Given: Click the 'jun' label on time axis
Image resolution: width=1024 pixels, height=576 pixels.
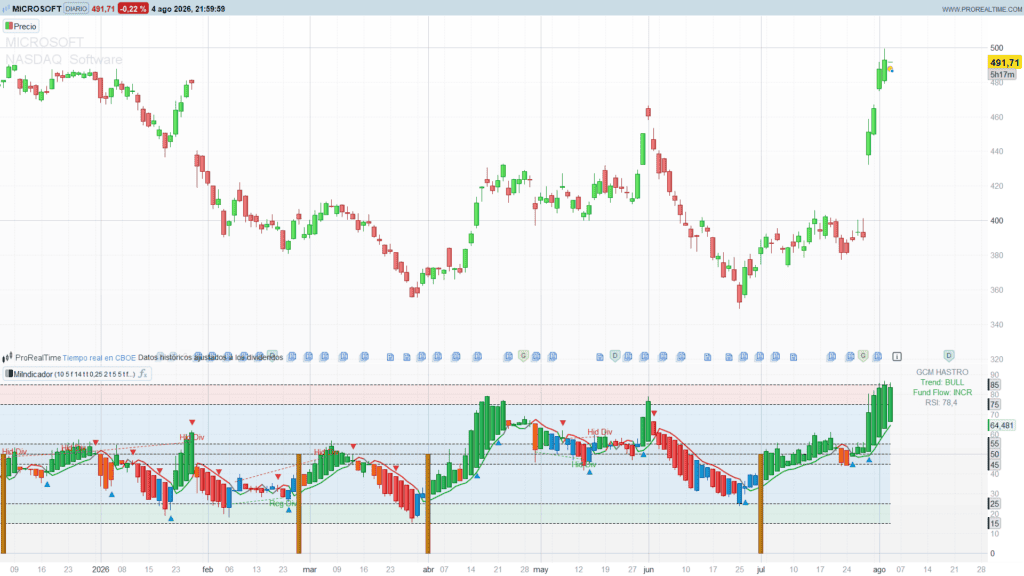Looking at the screenshot, I should click(x=648, y=569).
